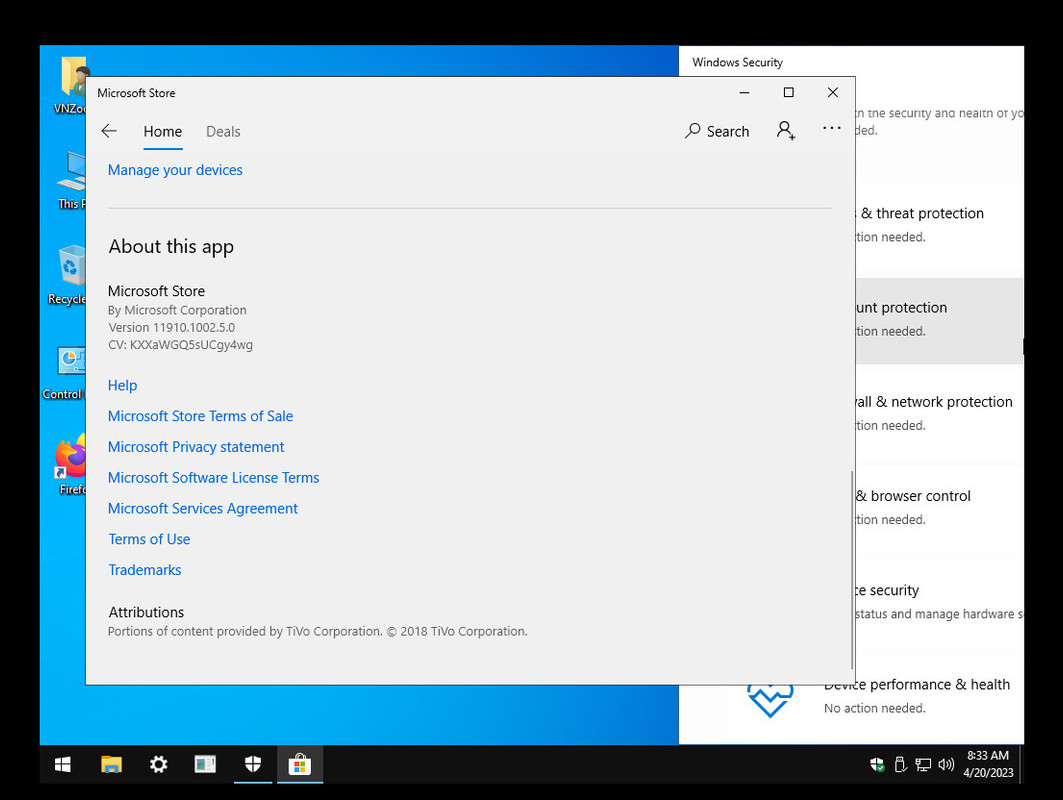This screenshot has height=800, width=1063.
Task: Open the taskbar clock showing 8:33 AM
Action: (x=988, y=764)
